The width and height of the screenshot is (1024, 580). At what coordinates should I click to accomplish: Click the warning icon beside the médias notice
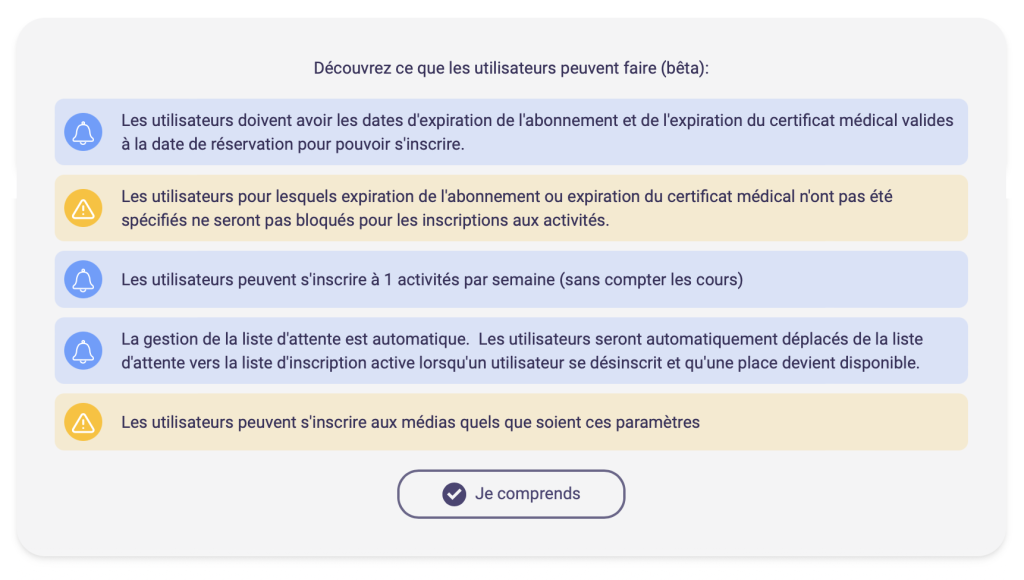(83, 422)
